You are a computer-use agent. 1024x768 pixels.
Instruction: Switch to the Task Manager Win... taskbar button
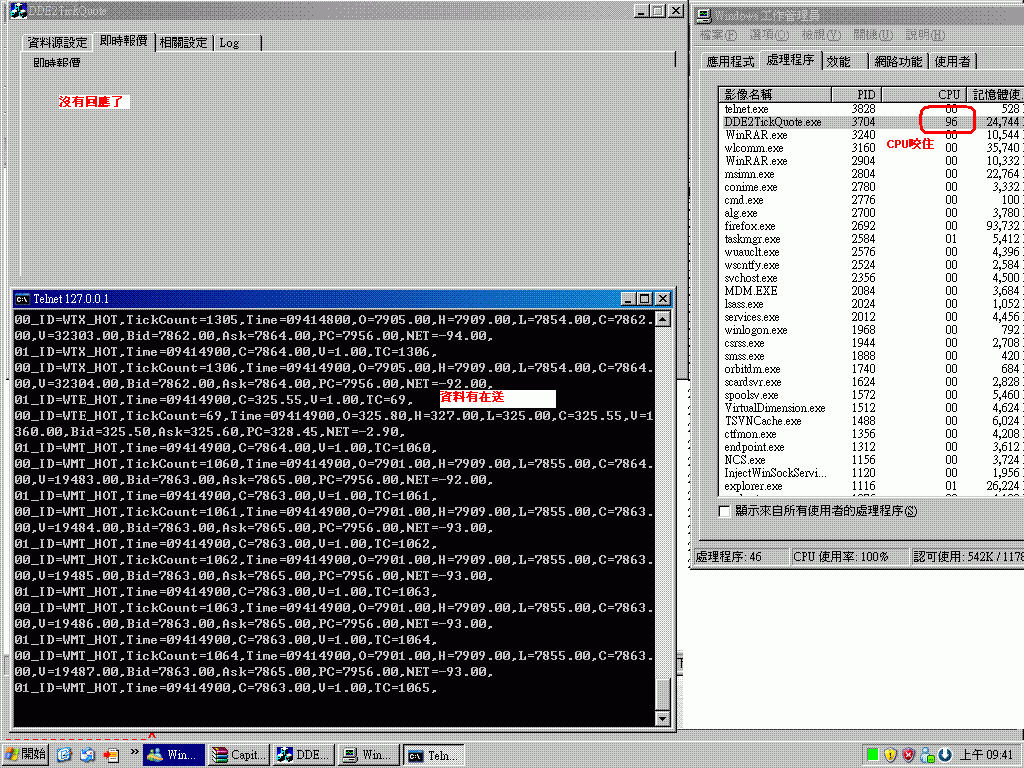[x=368, y=755]
